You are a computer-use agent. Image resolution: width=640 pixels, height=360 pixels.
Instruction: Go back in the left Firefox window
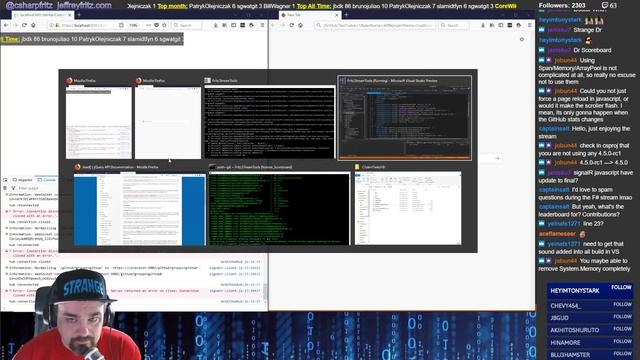[x=6, y=25]
